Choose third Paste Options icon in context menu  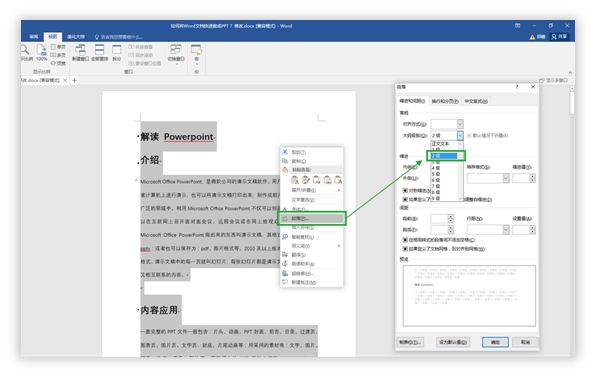[316, 180]
